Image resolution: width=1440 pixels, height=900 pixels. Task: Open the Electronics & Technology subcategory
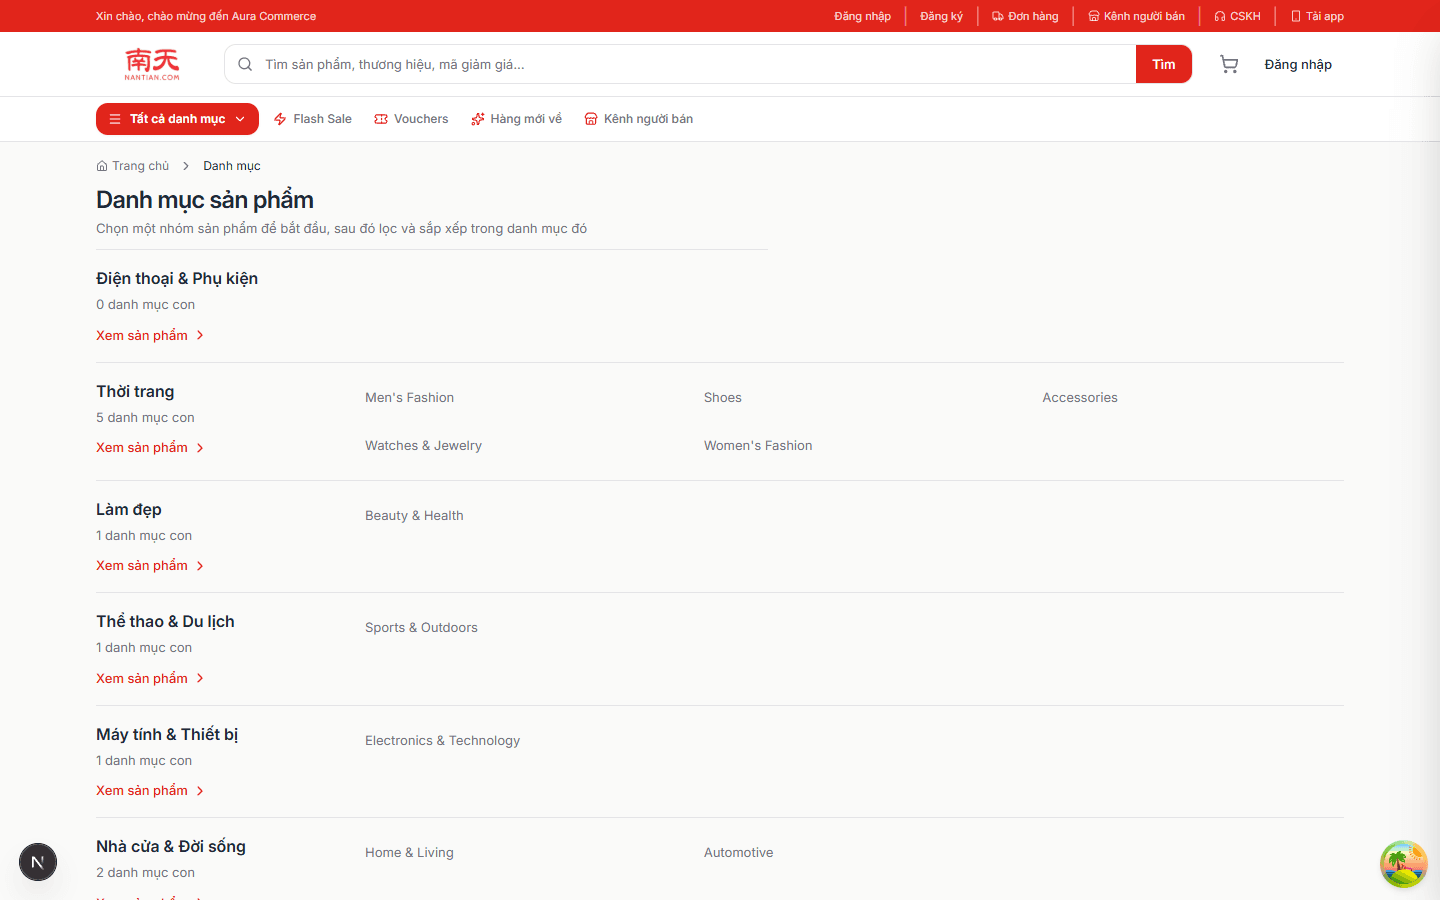(x=442, y=741)
